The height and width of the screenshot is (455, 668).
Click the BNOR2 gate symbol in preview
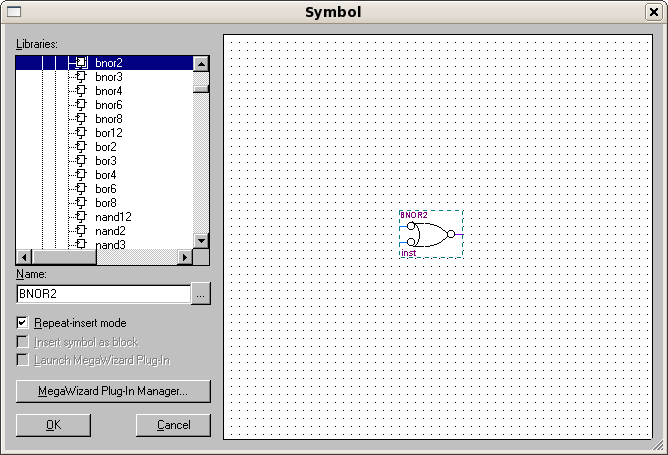coord(430,235)
